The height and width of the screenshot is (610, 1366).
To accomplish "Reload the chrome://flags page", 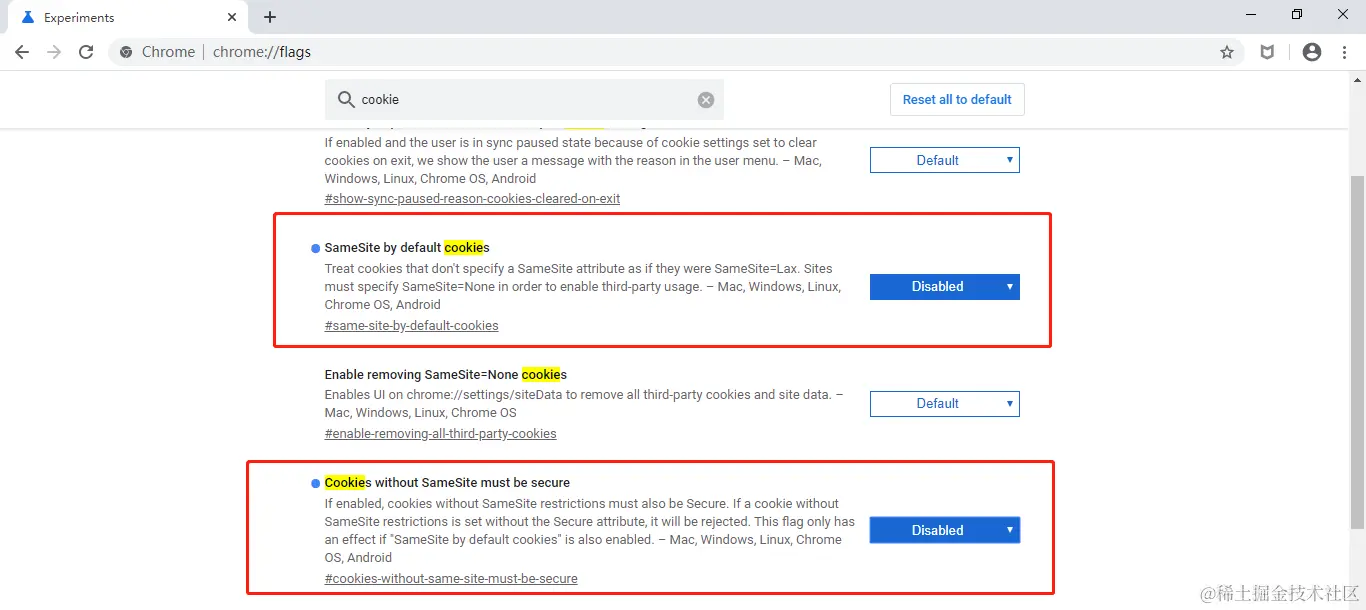I will coord(86,52).
